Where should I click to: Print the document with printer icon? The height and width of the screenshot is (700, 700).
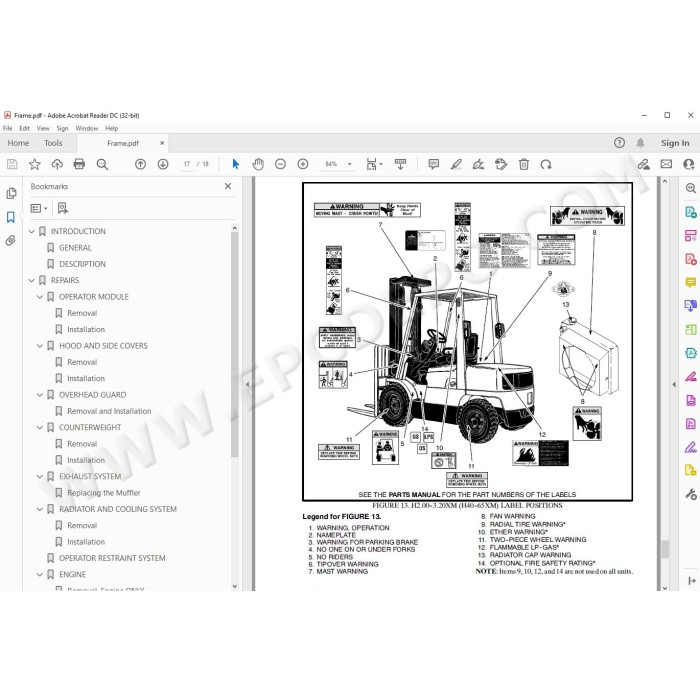point(79,164)
